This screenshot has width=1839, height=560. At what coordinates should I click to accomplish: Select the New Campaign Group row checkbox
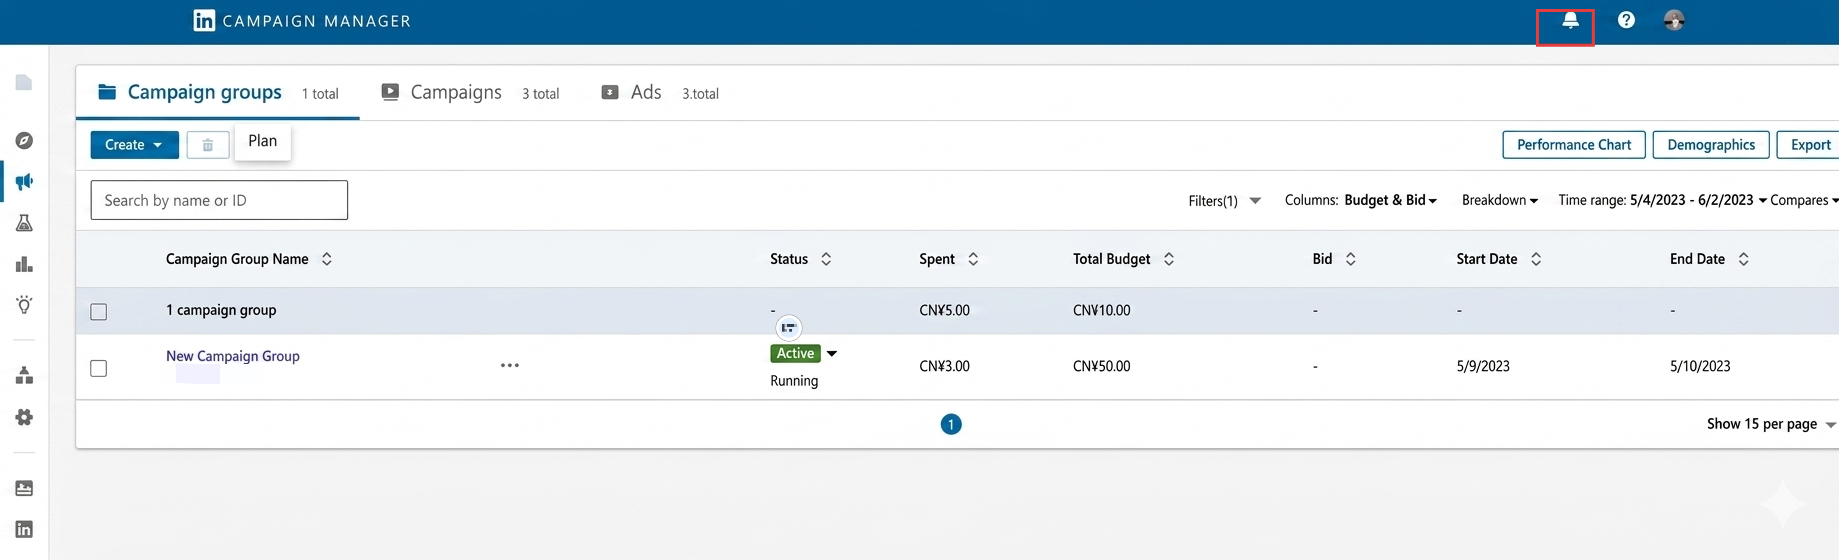tap(99, 368)
